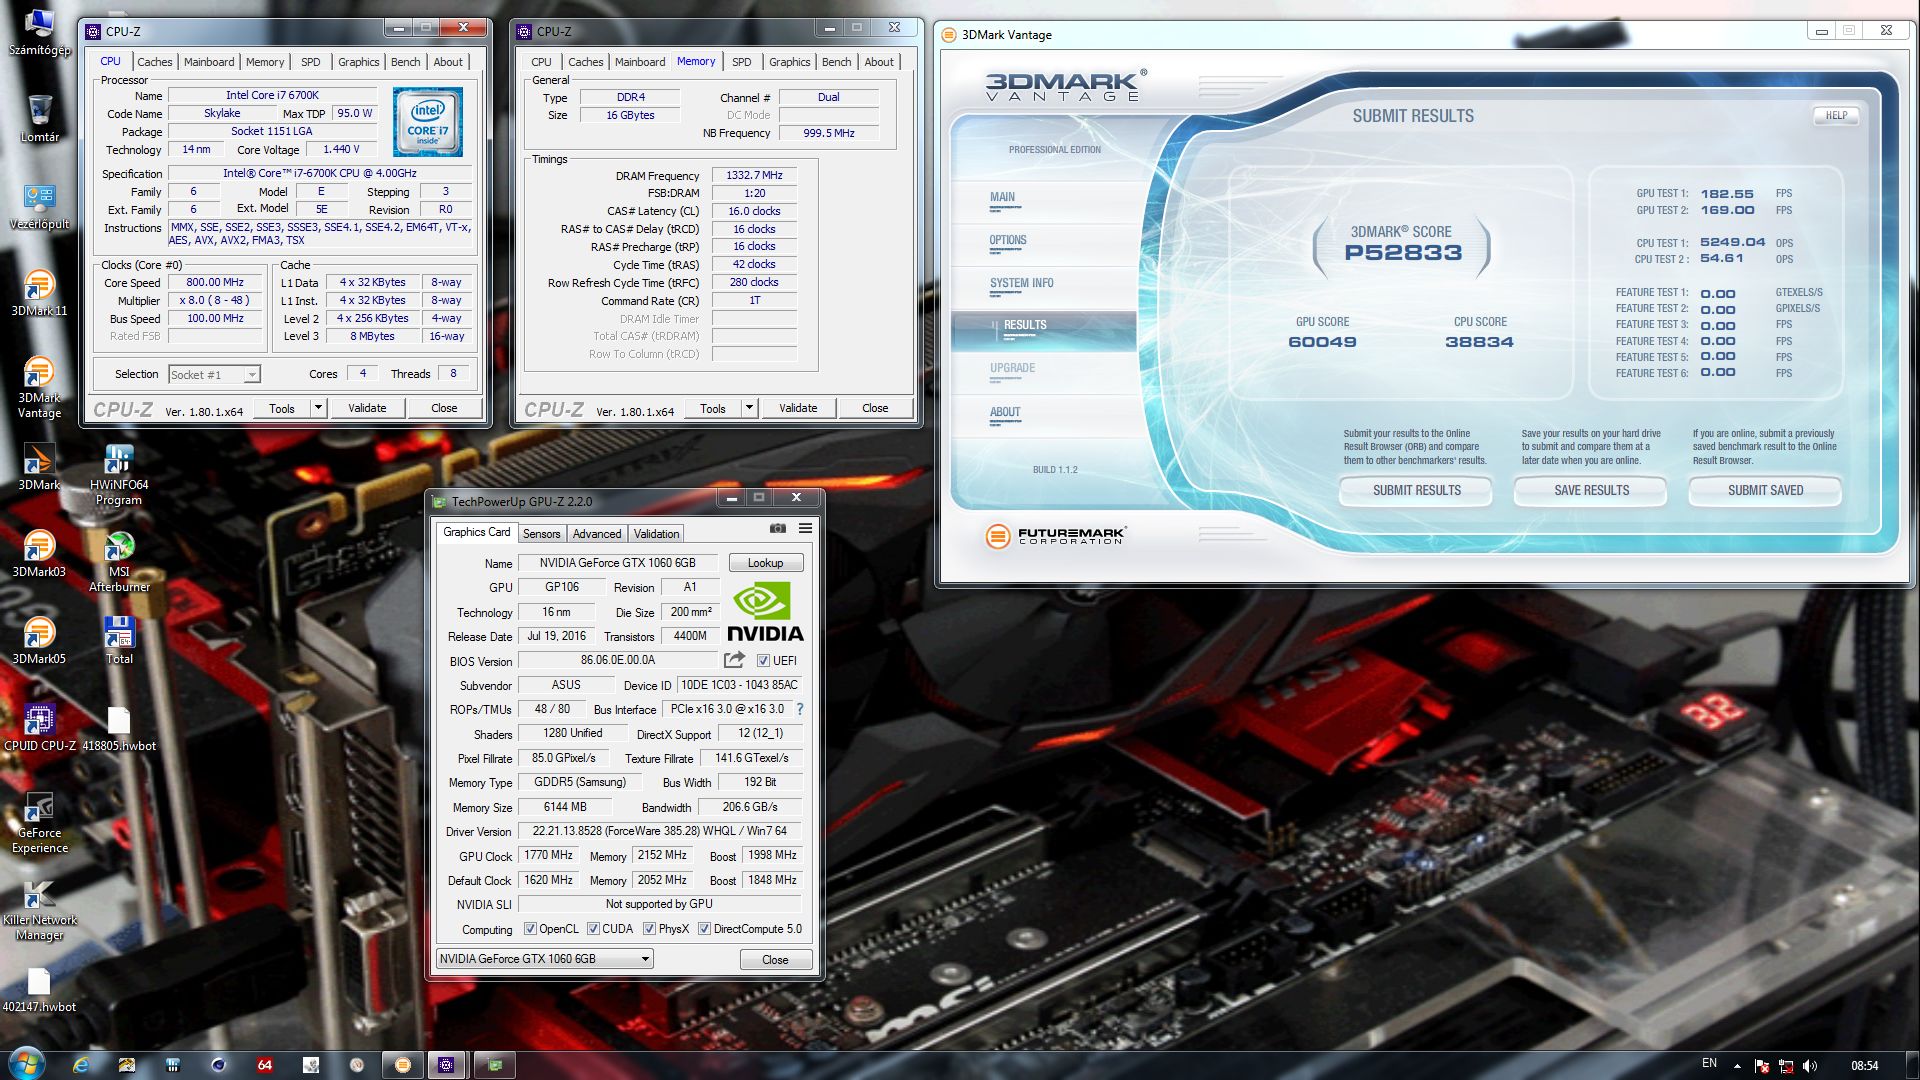Open the Mainboard tab in left CPU-Z
Viewport: 1920px width, 1080px height.
tap(208, 62)
